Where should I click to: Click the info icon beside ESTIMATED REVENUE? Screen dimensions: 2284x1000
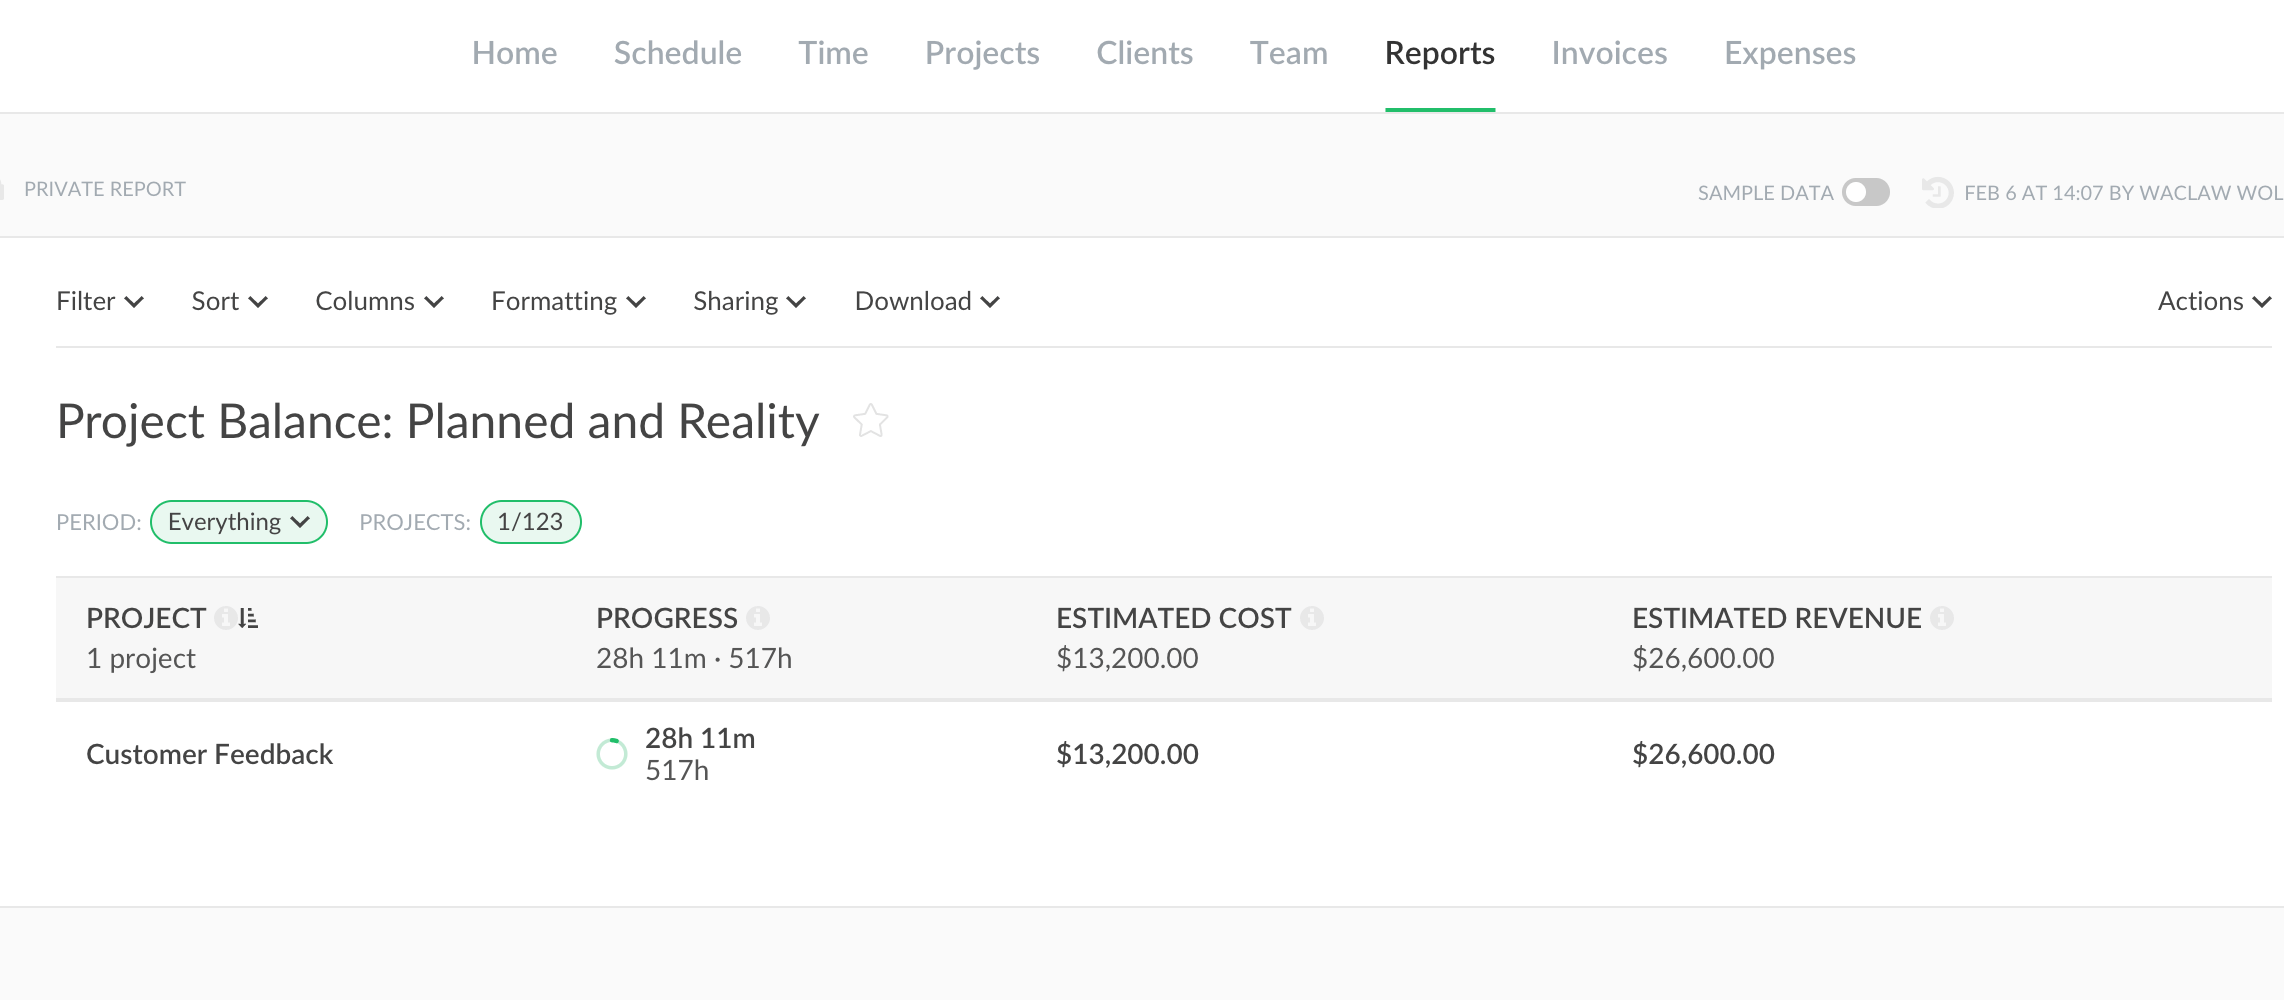(x=1942, y=618)
